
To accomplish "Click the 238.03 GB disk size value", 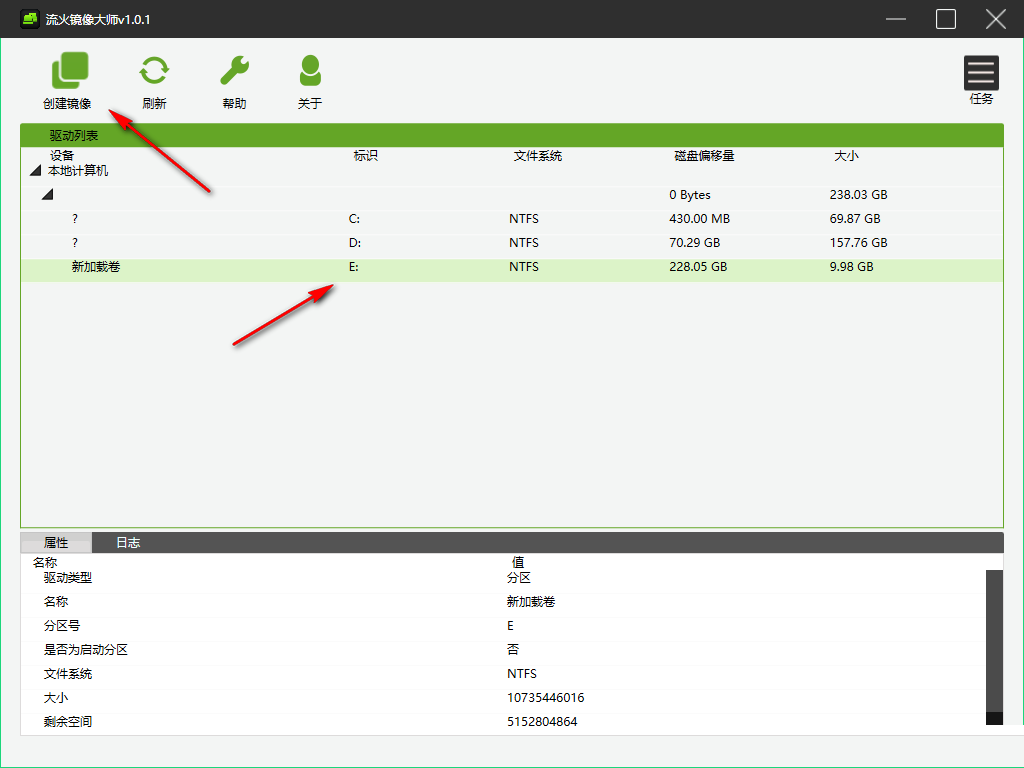I will [x=858, y=195].
